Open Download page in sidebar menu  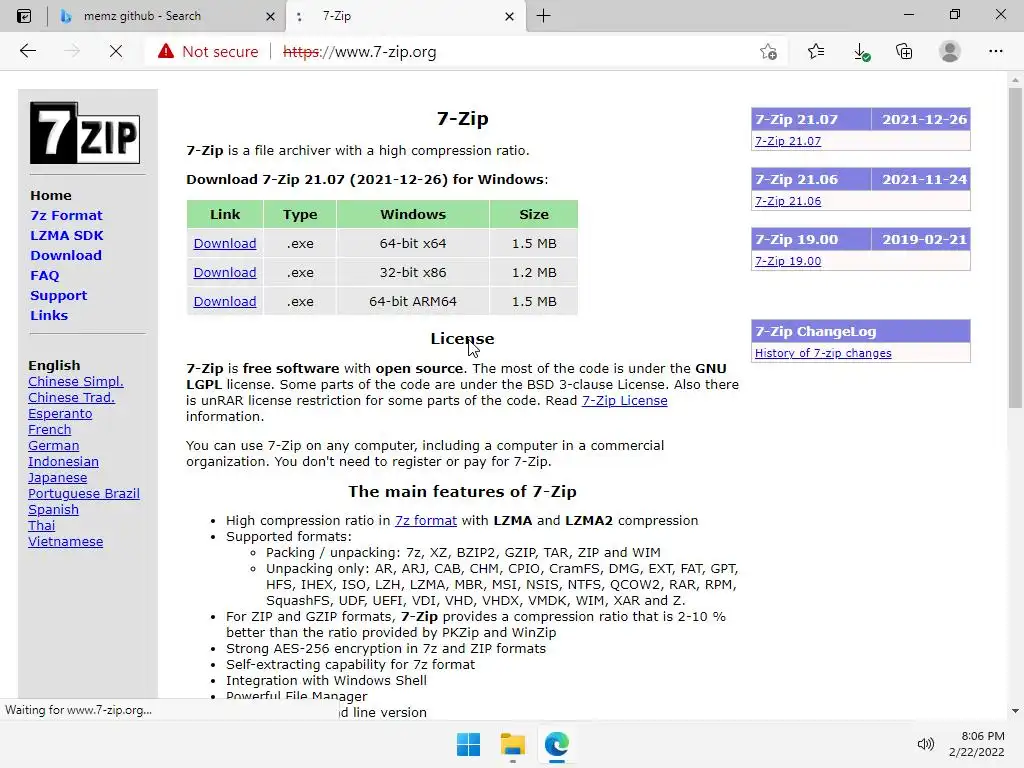point(66,255)
